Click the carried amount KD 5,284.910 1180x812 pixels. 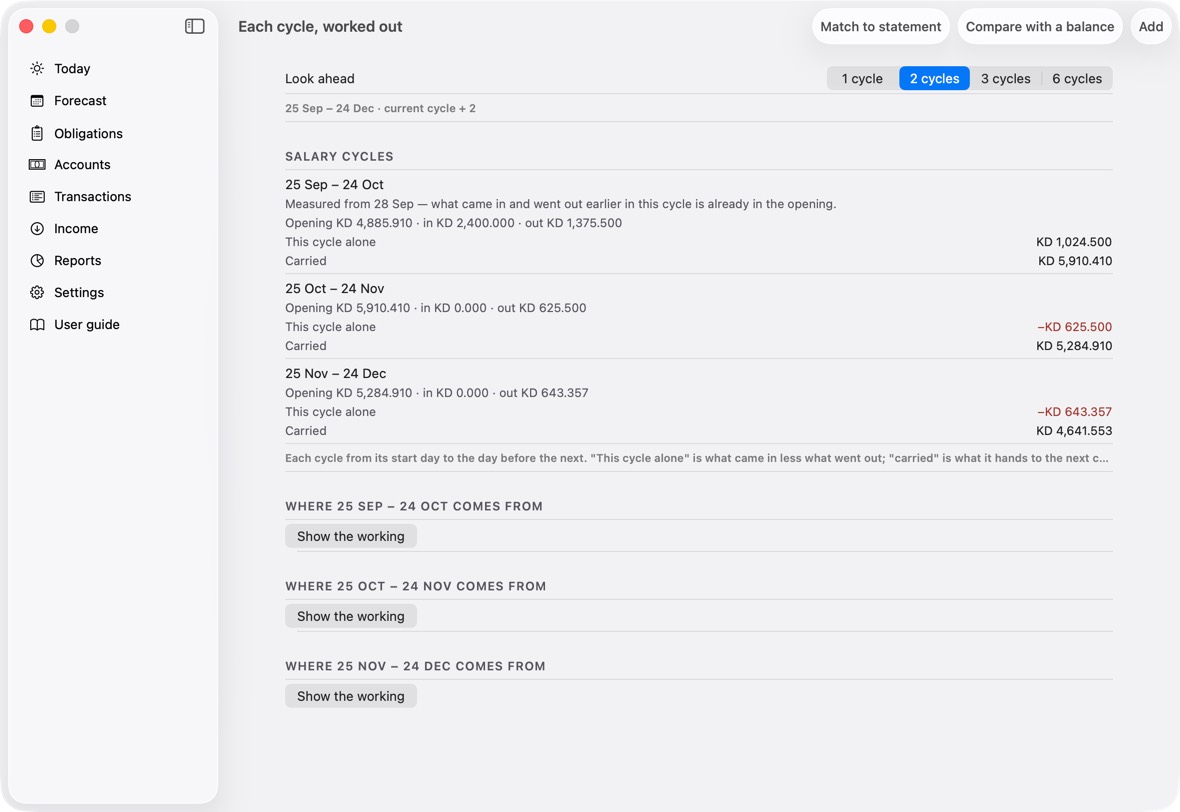pos(1074,346)
